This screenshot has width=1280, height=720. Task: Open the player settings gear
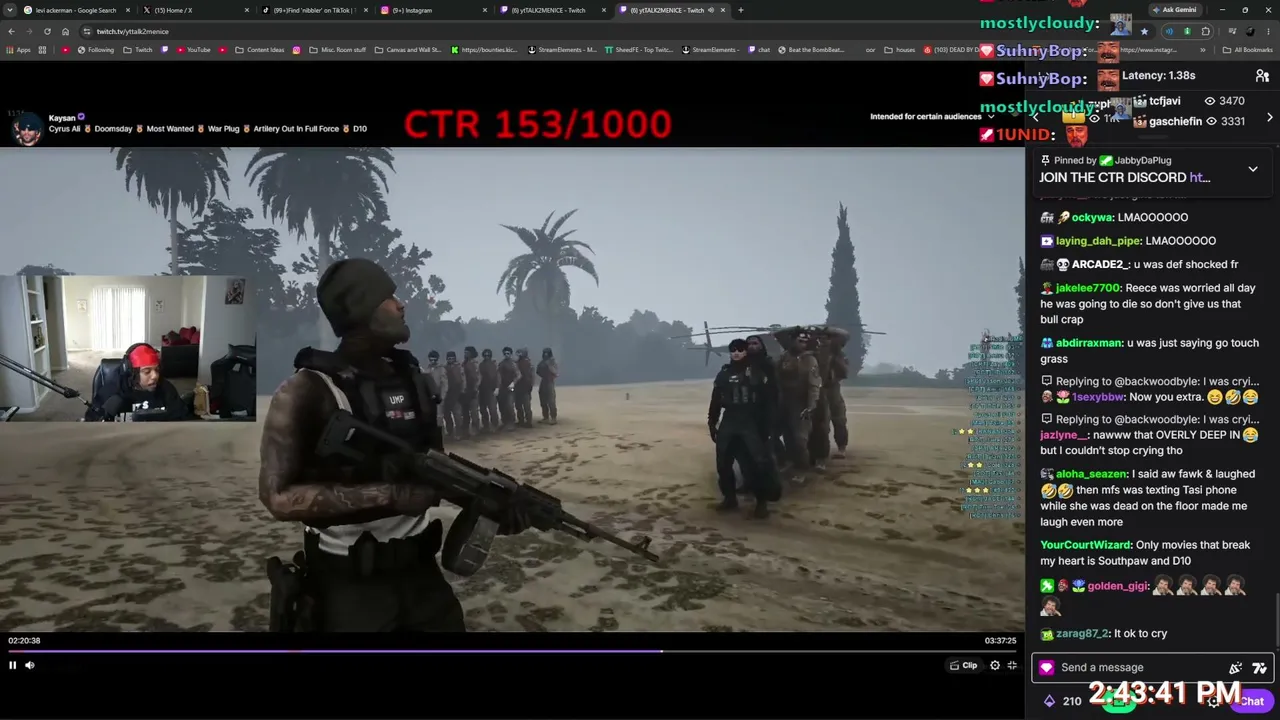pos(995,665)
